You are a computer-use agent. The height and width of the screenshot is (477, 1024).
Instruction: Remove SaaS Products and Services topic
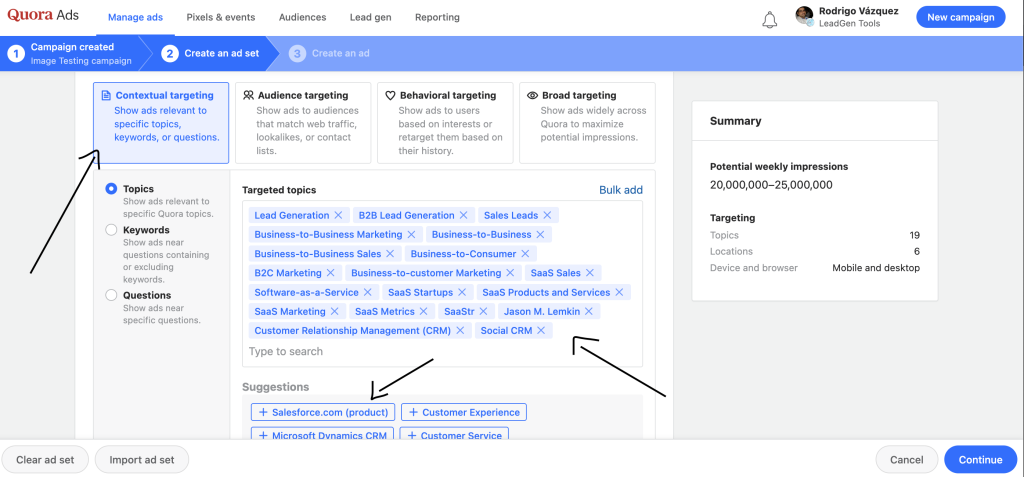click(619, 292)
